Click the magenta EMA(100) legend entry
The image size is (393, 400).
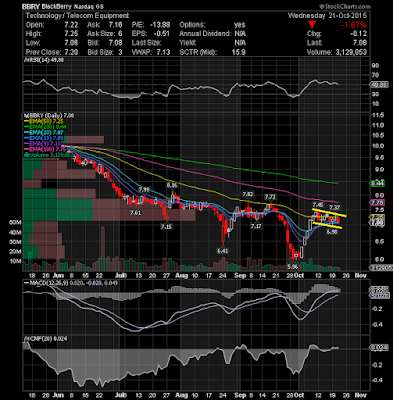tap(44, 149)
